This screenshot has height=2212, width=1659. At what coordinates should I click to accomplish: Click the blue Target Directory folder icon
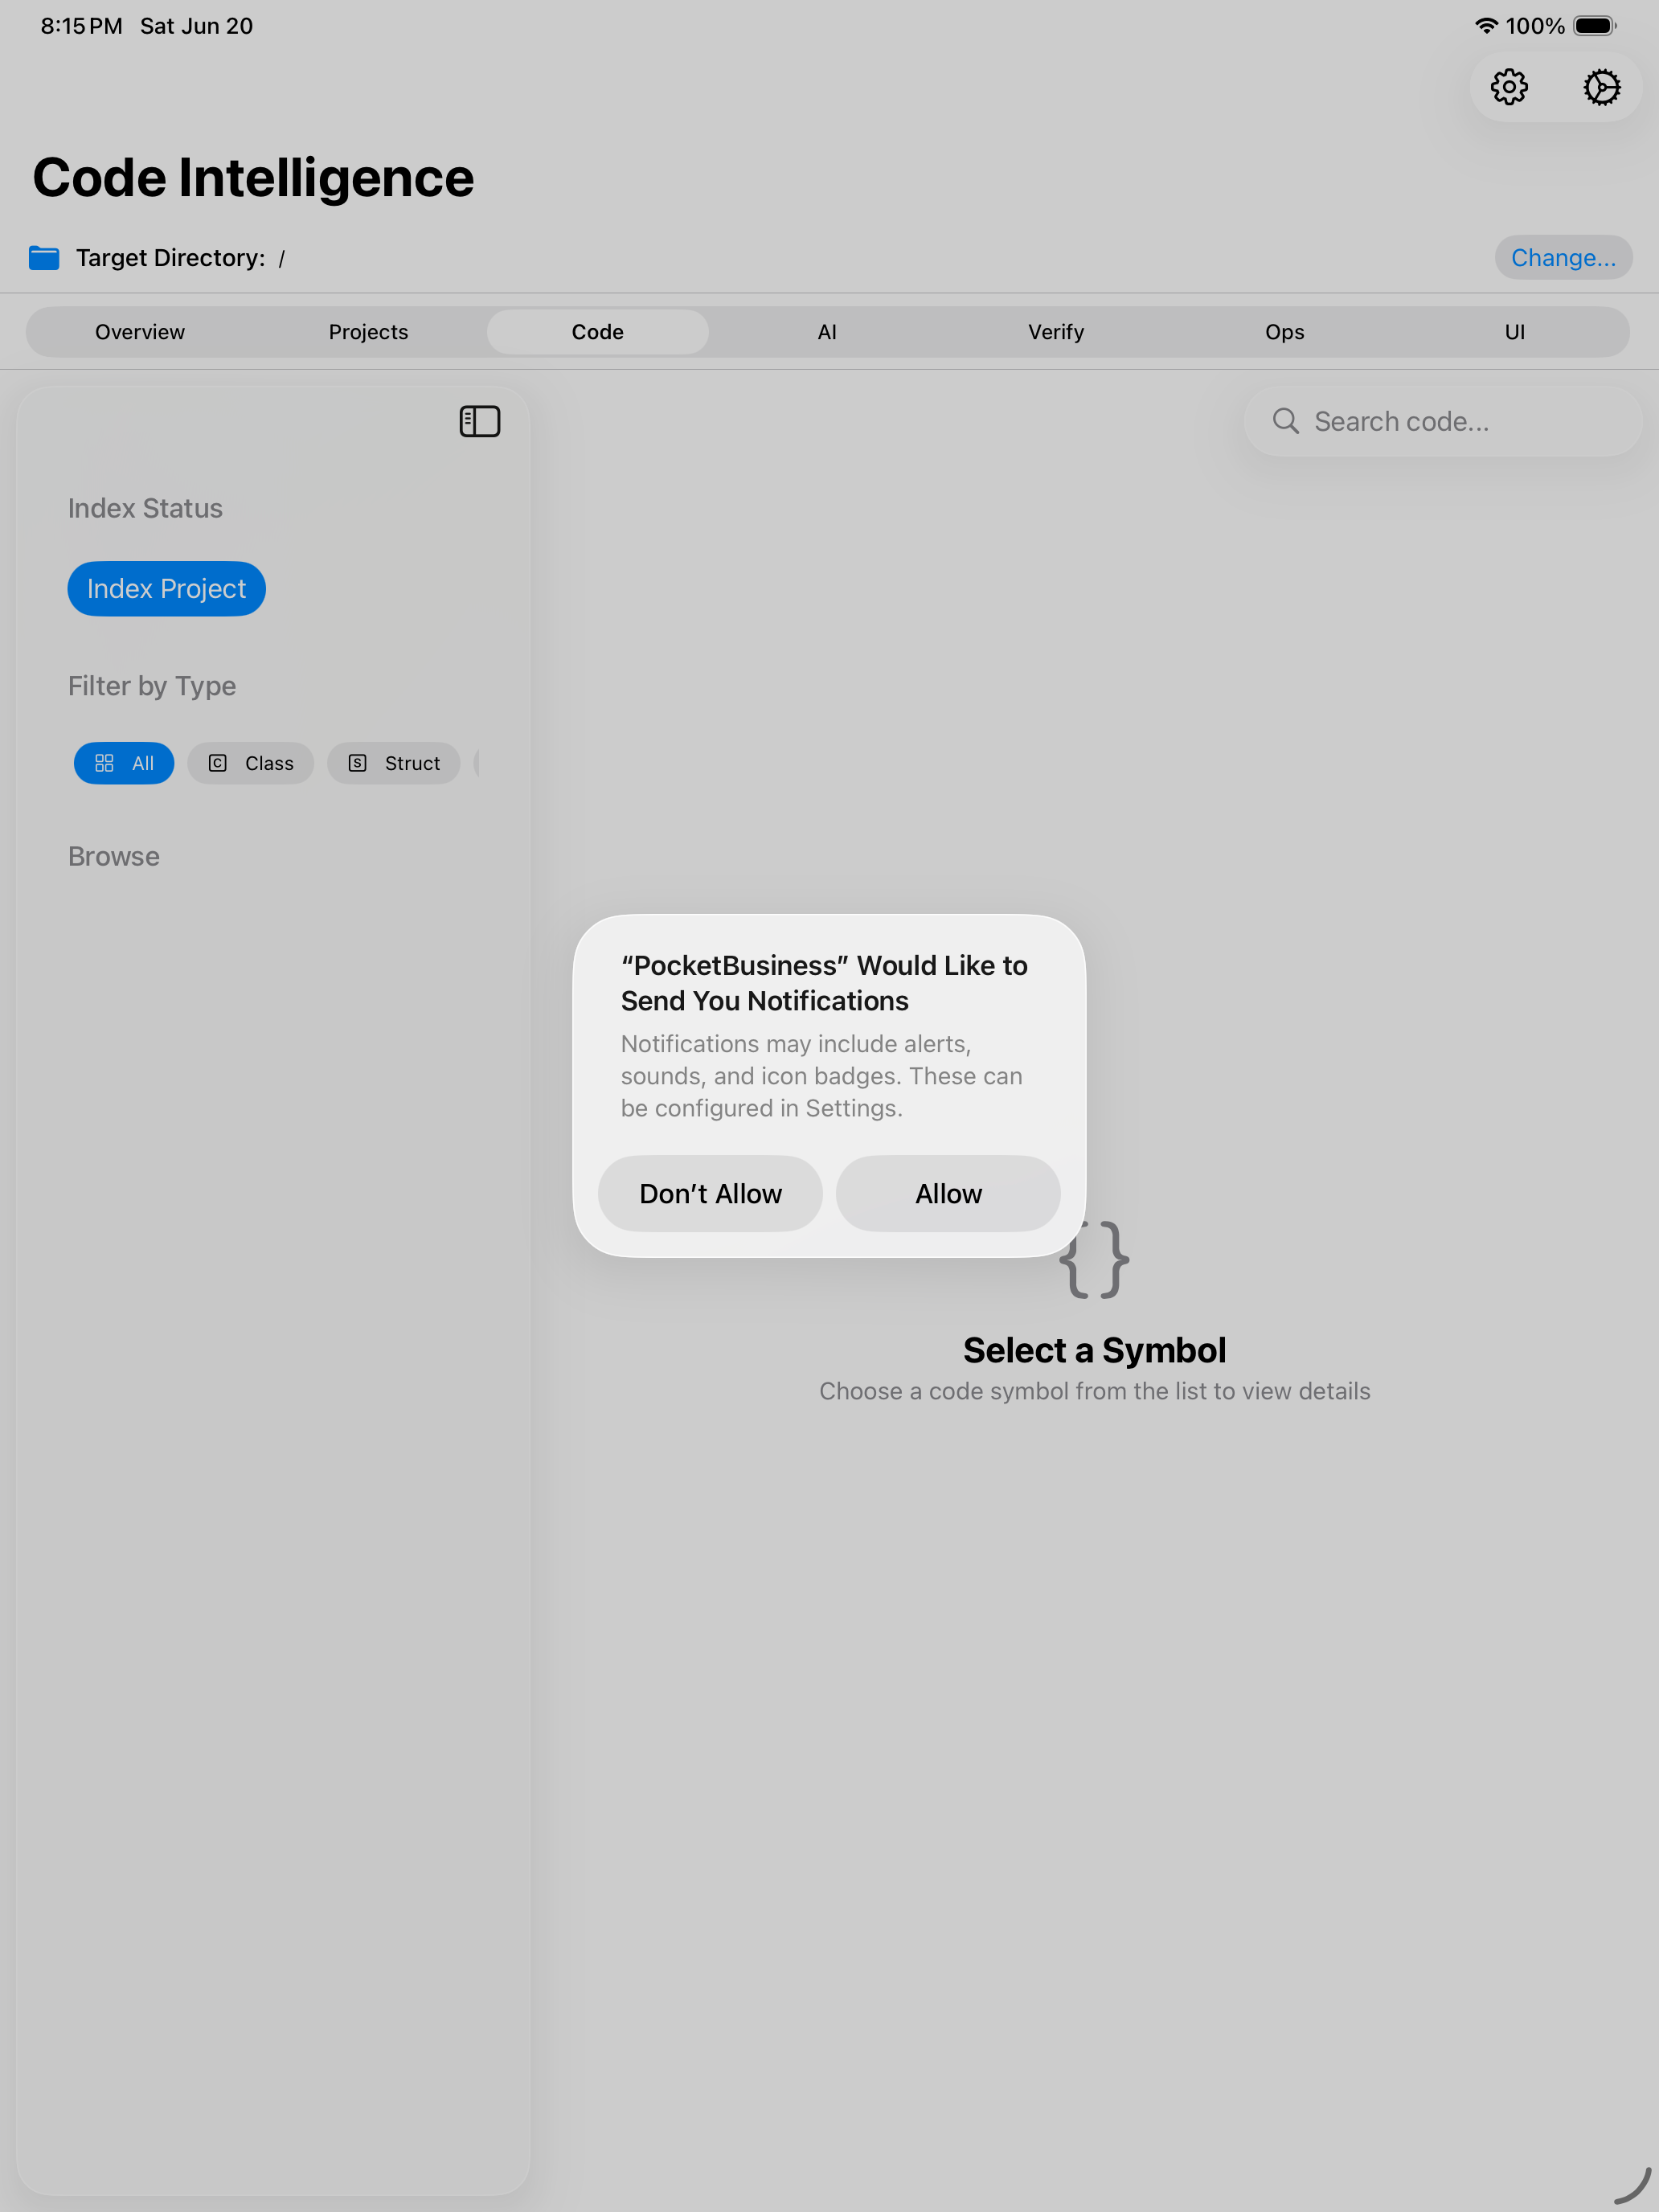pos(44,258)
